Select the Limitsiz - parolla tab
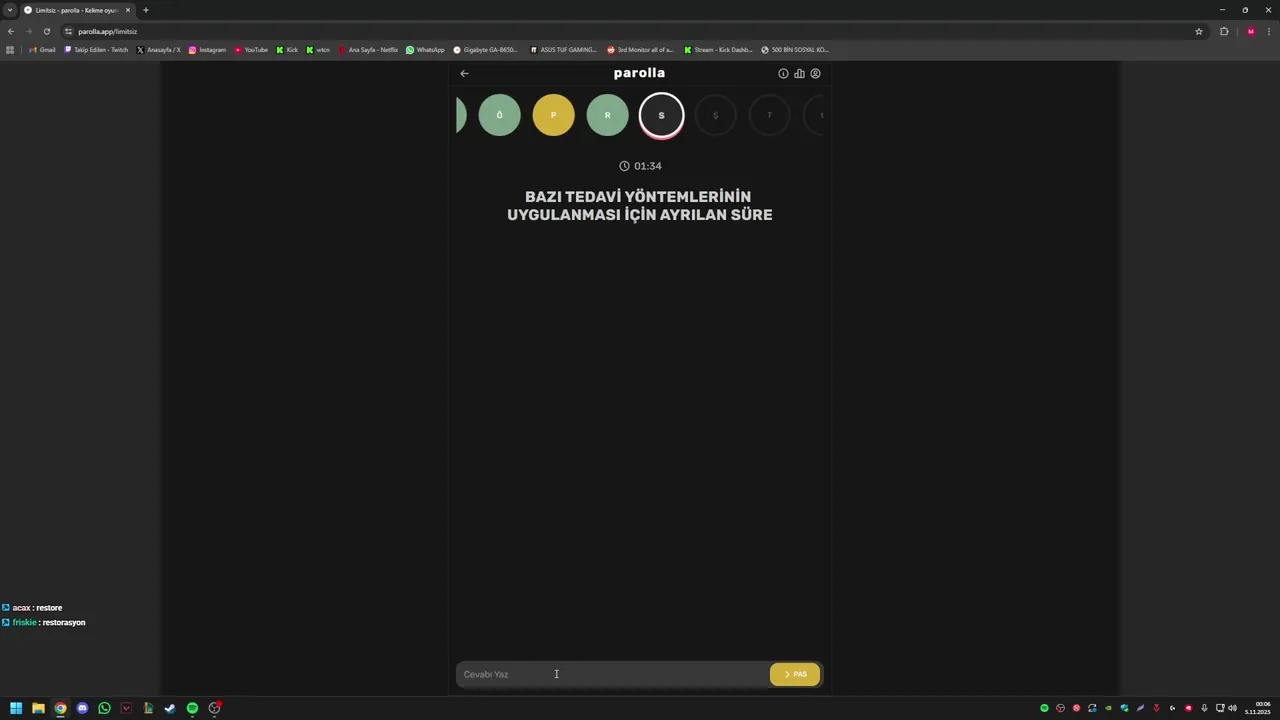This screenshot has height=720, width=1280. click(78, 10)
